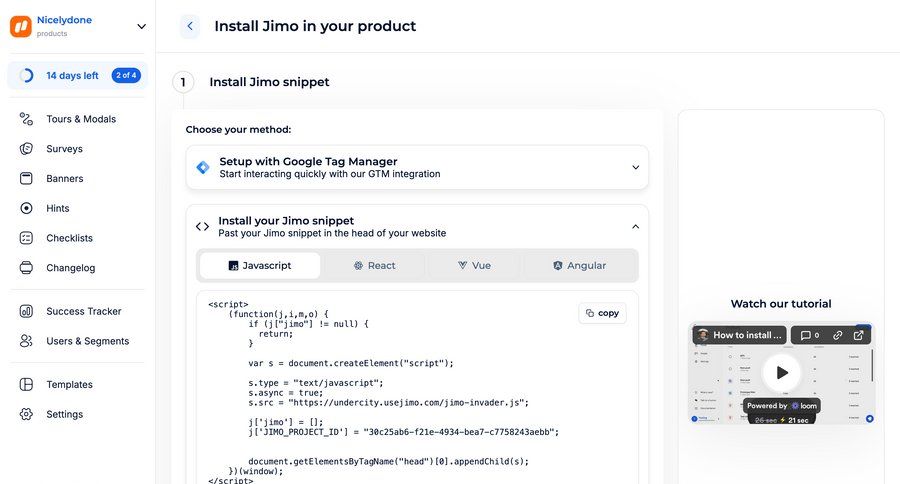Go back with the left arrow button

coord(190,26)
